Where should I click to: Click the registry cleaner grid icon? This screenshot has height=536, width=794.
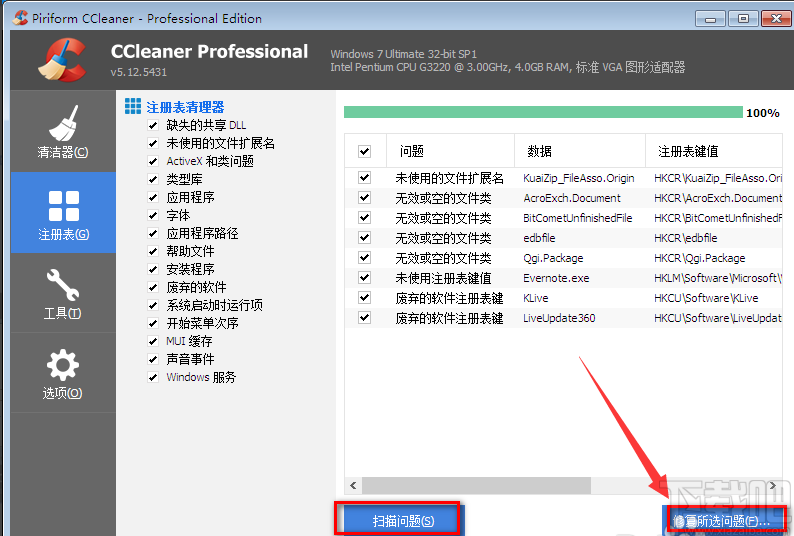point(133,106)
